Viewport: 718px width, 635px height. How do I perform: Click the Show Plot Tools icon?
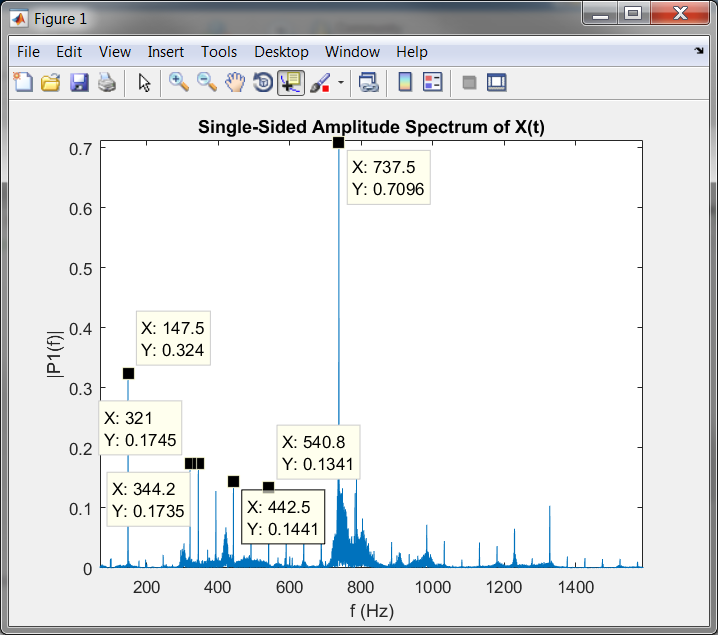tap(497, 83)
